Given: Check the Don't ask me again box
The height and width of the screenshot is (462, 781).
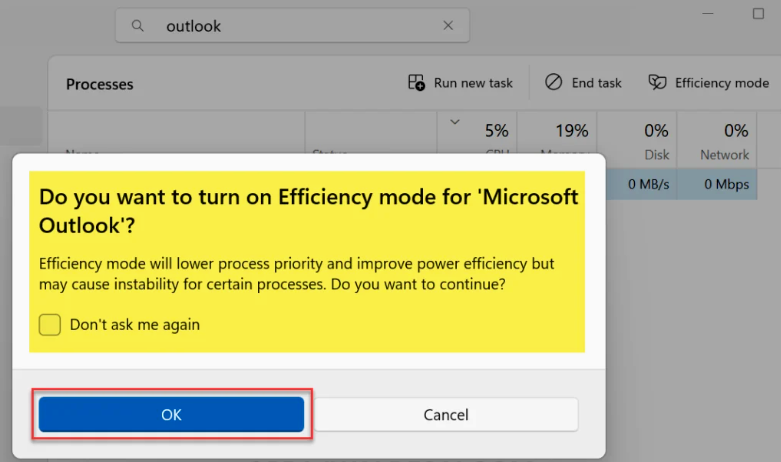Looking at the screenshot, I should pyautogui.click(x=50, y=324).
